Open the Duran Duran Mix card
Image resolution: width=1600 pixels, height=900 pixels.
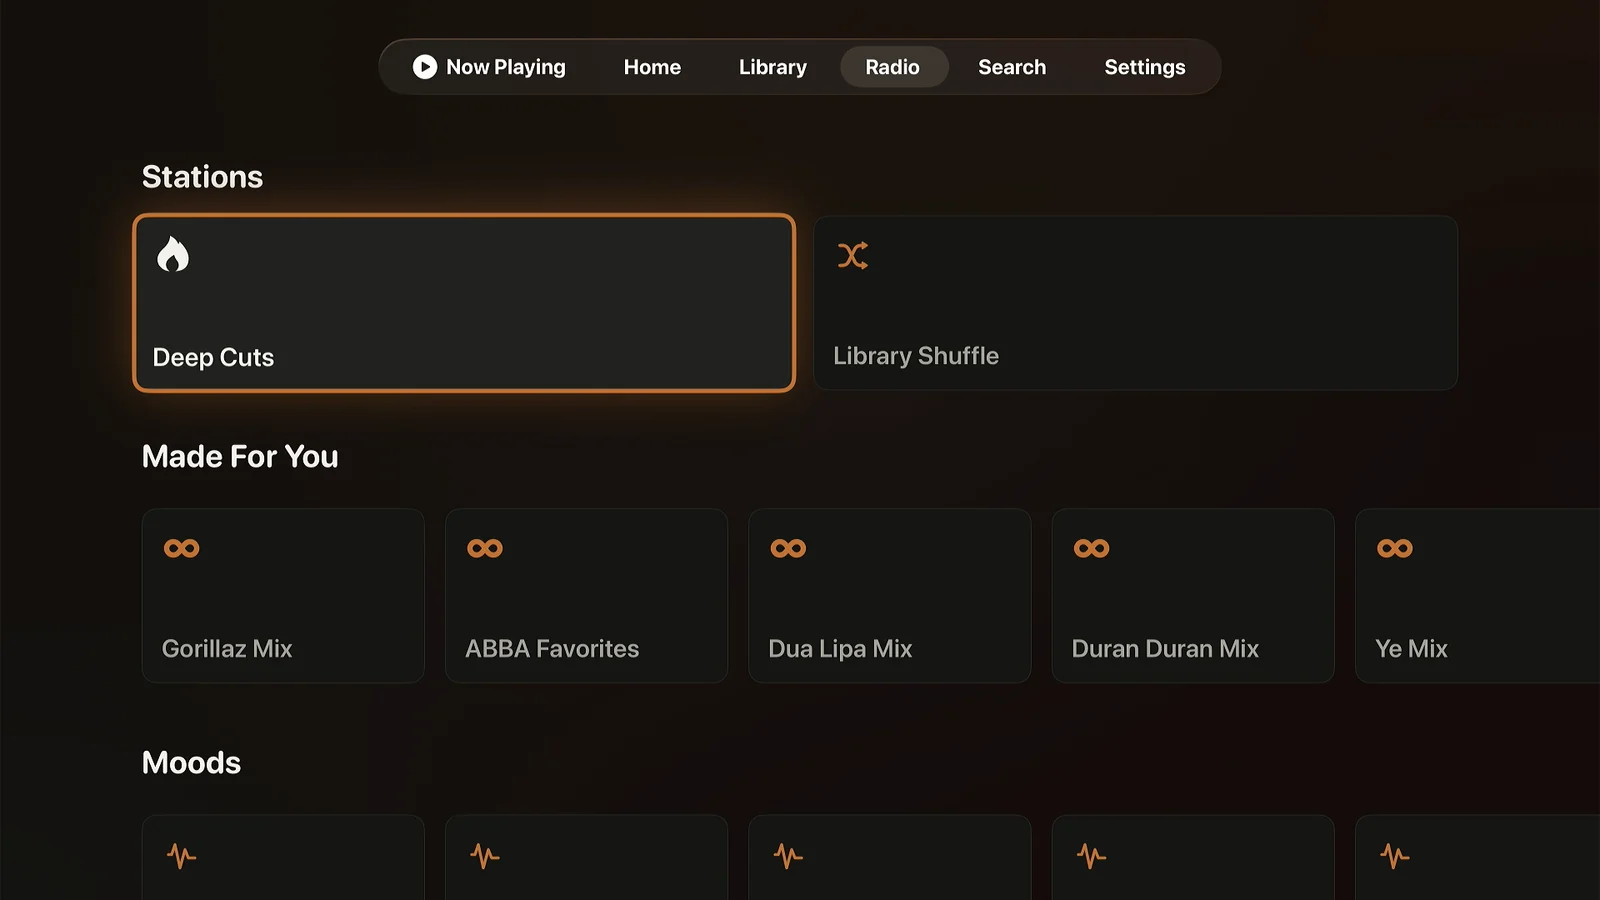tap(1193, 596)
